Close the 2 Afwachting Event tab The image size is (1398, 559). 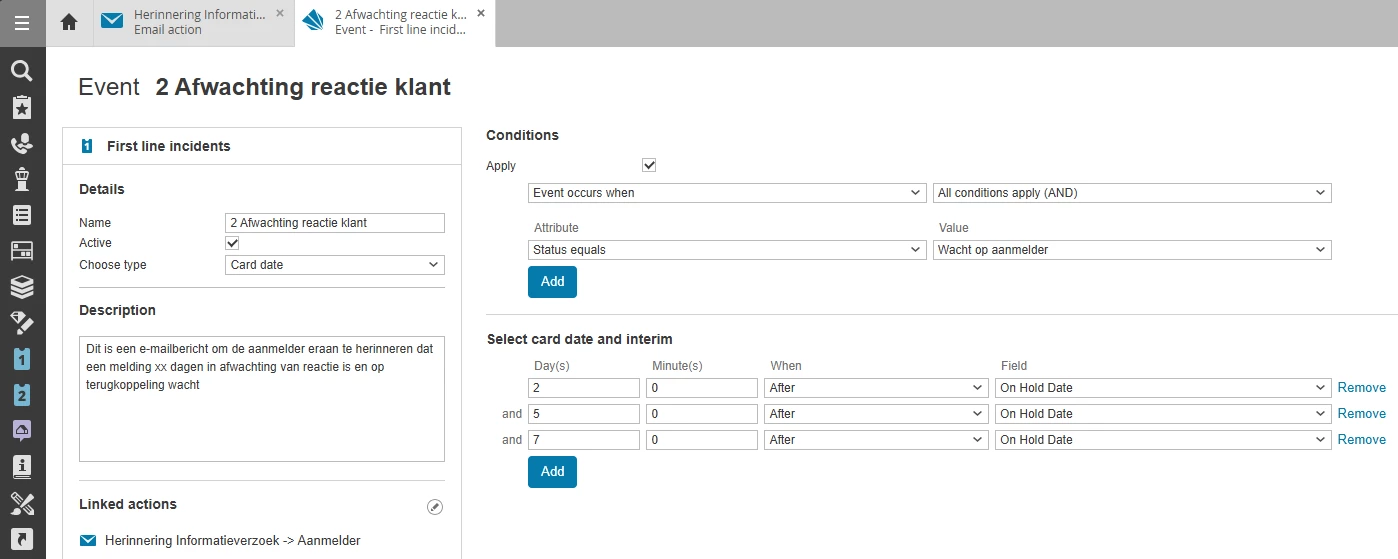click(x=481, y=13)
